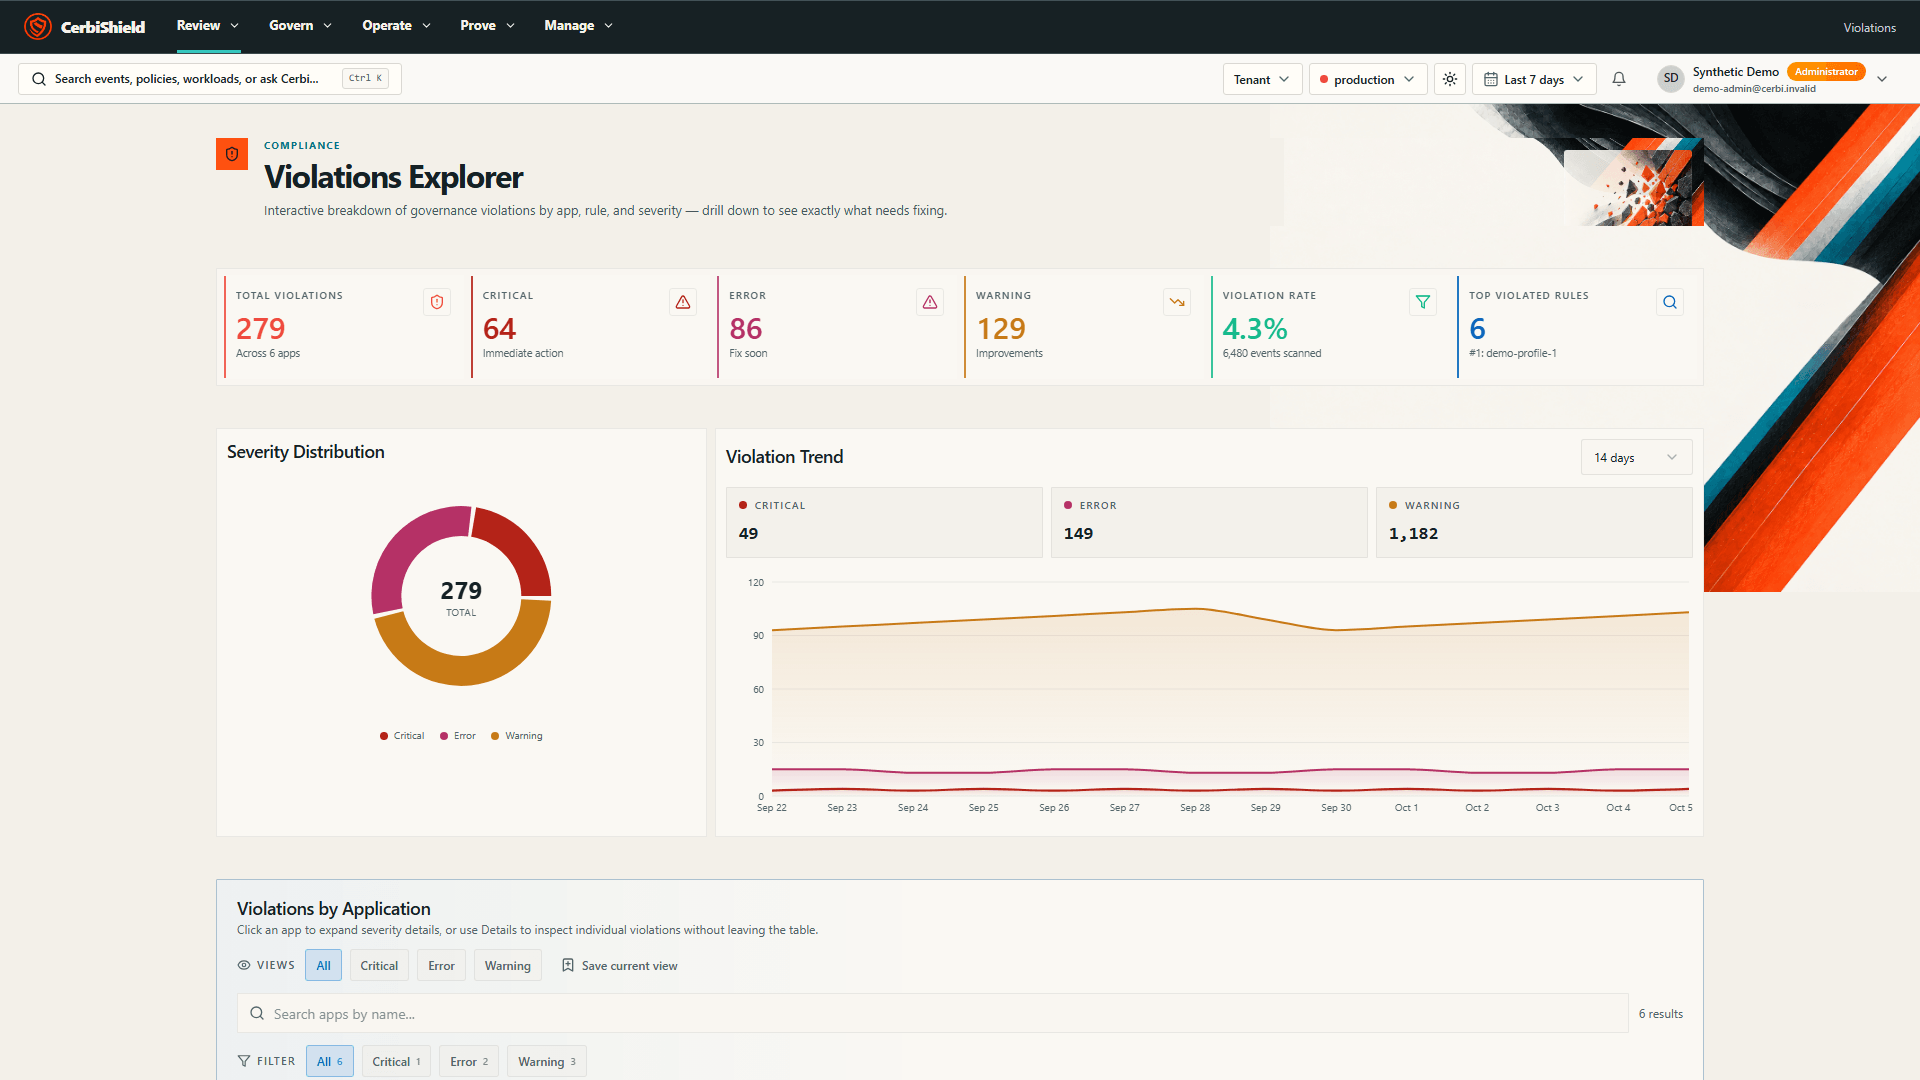Screen dimensions: 1920x1080
Task: Click the alert triangle on Critical card
Action: coord(683,302)
